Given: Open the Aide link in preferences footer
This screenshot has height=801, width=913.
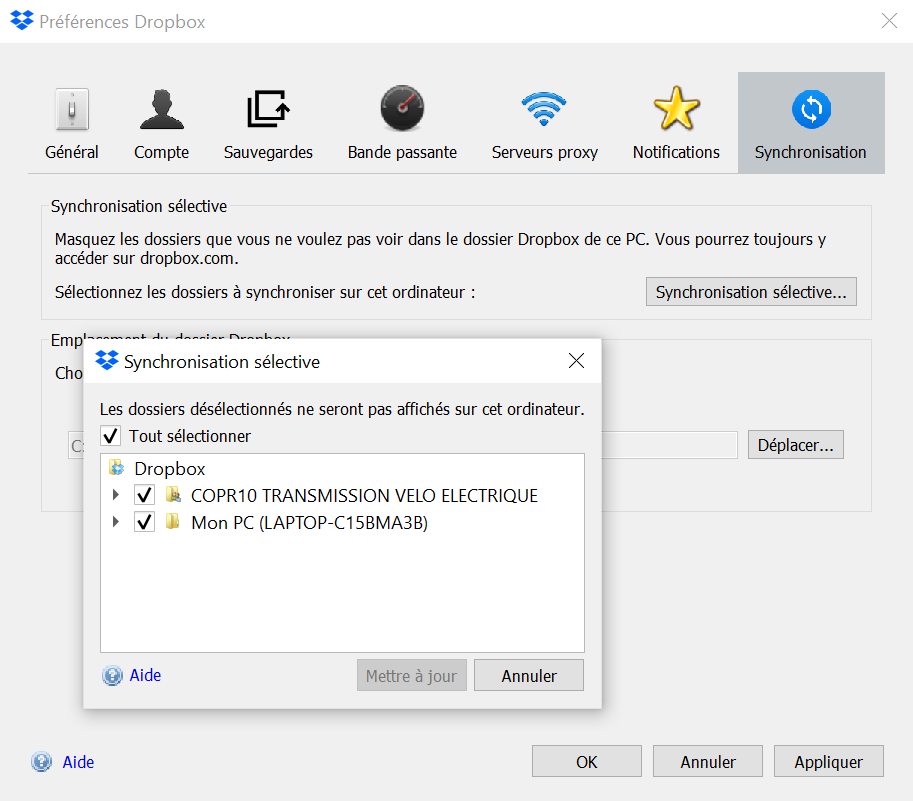Looking at the screenshot, I should pos(78,762).
